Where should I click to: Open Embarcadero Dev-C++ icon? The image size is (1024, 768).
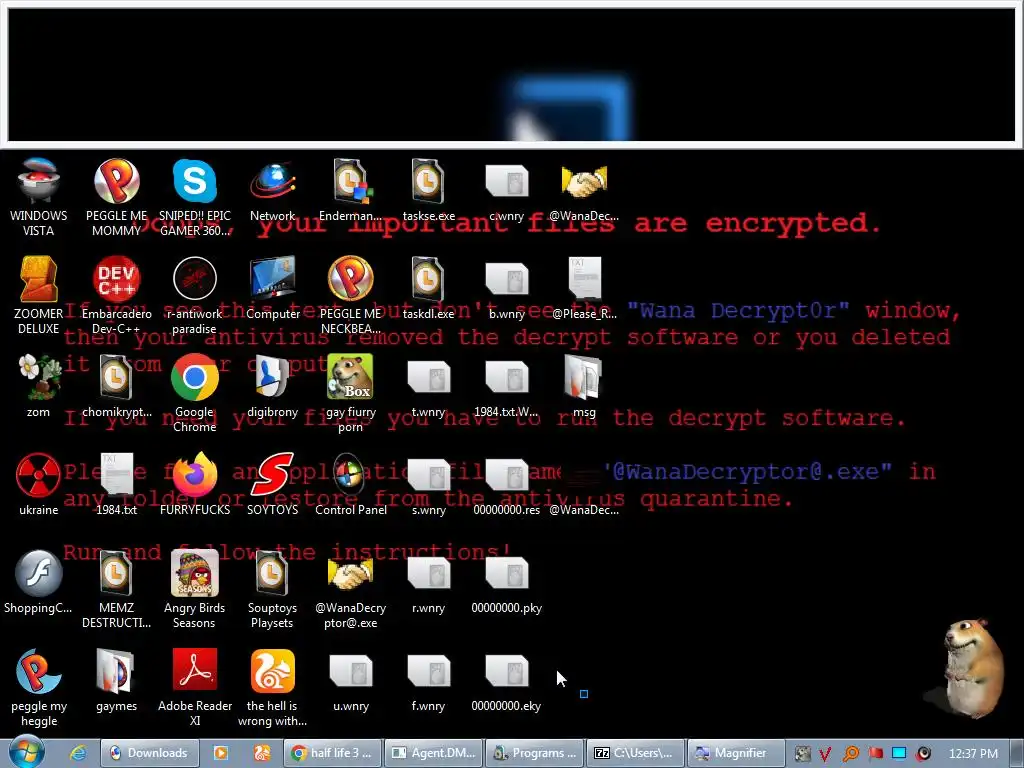pos(116,295)
